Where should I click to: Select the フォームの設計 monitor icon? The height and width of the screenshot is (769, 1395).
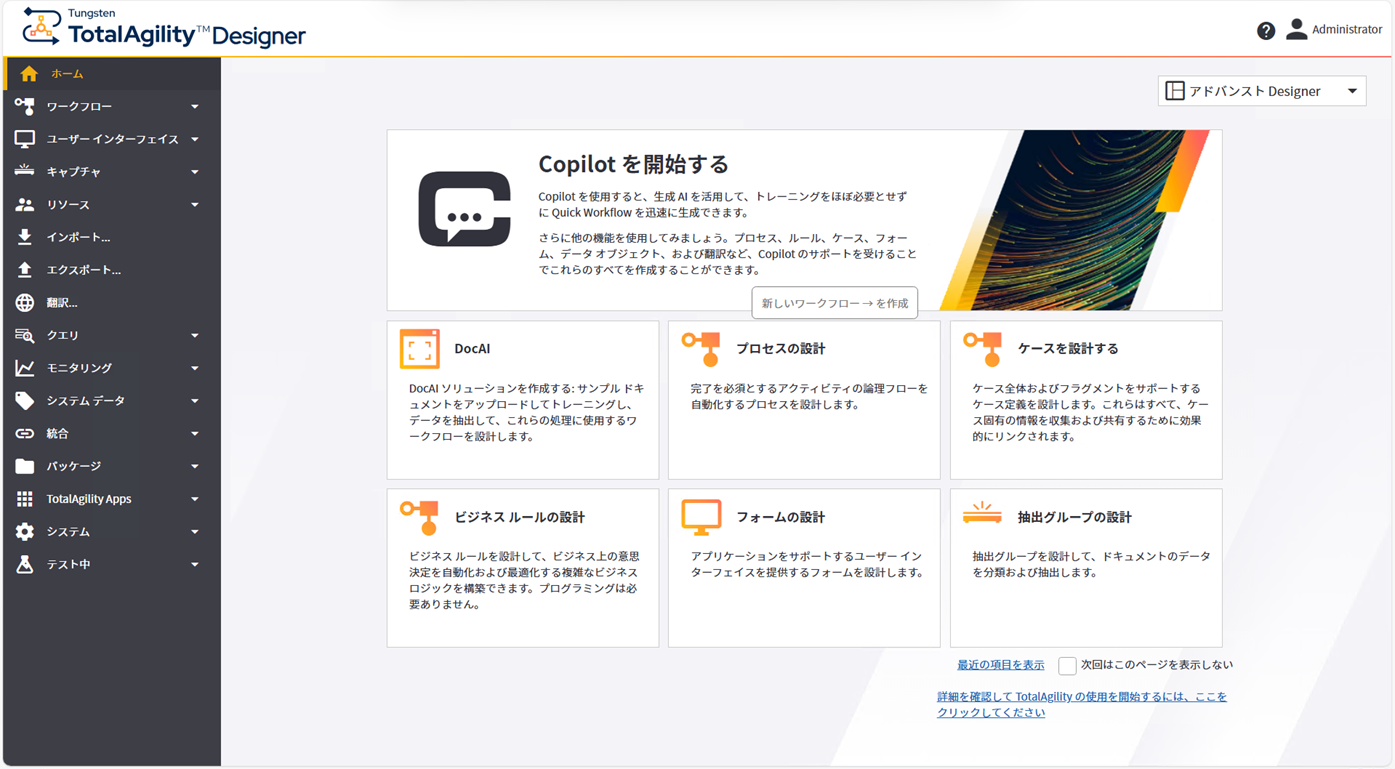(701, 517)
